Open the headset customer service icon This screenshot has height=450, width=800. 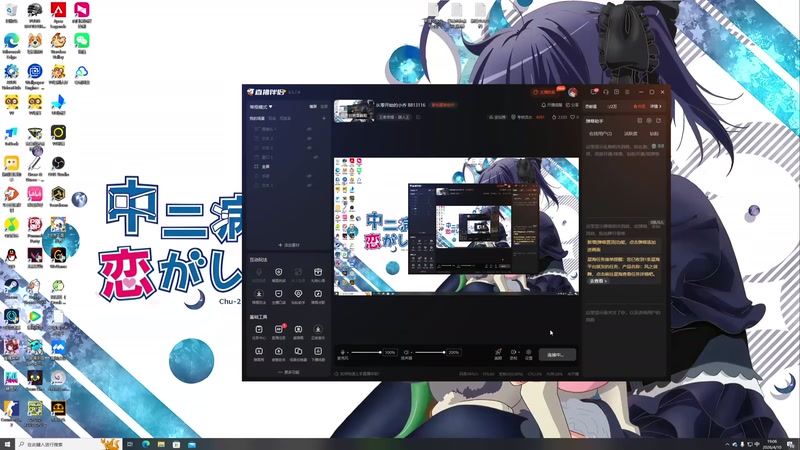click(606, 92)
